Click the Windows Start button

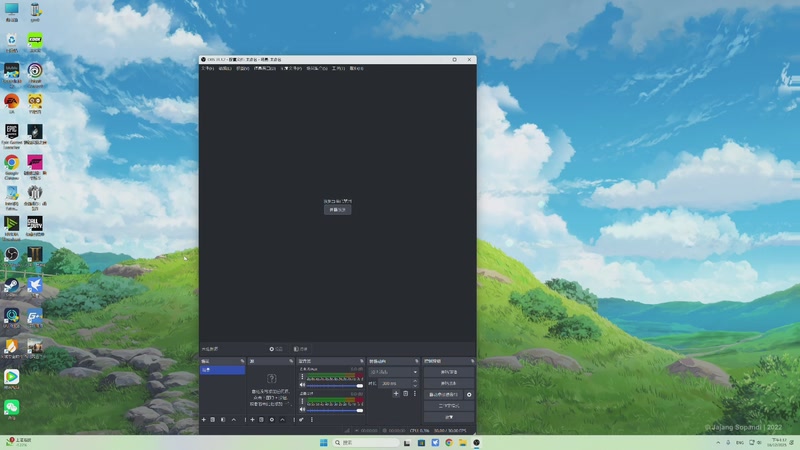coord(323,442)
